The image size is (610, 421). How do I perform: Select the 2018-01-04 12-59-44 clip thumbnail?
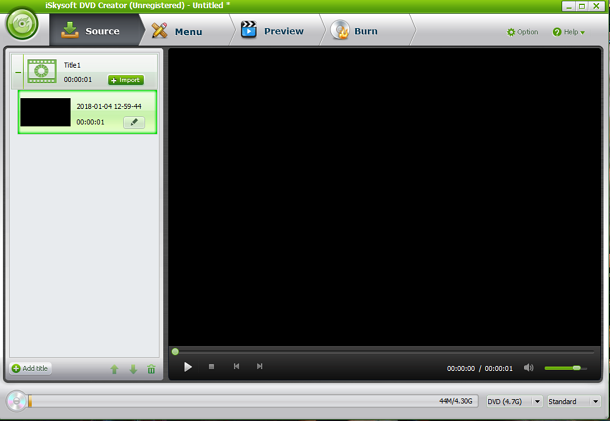click(45, 112)
